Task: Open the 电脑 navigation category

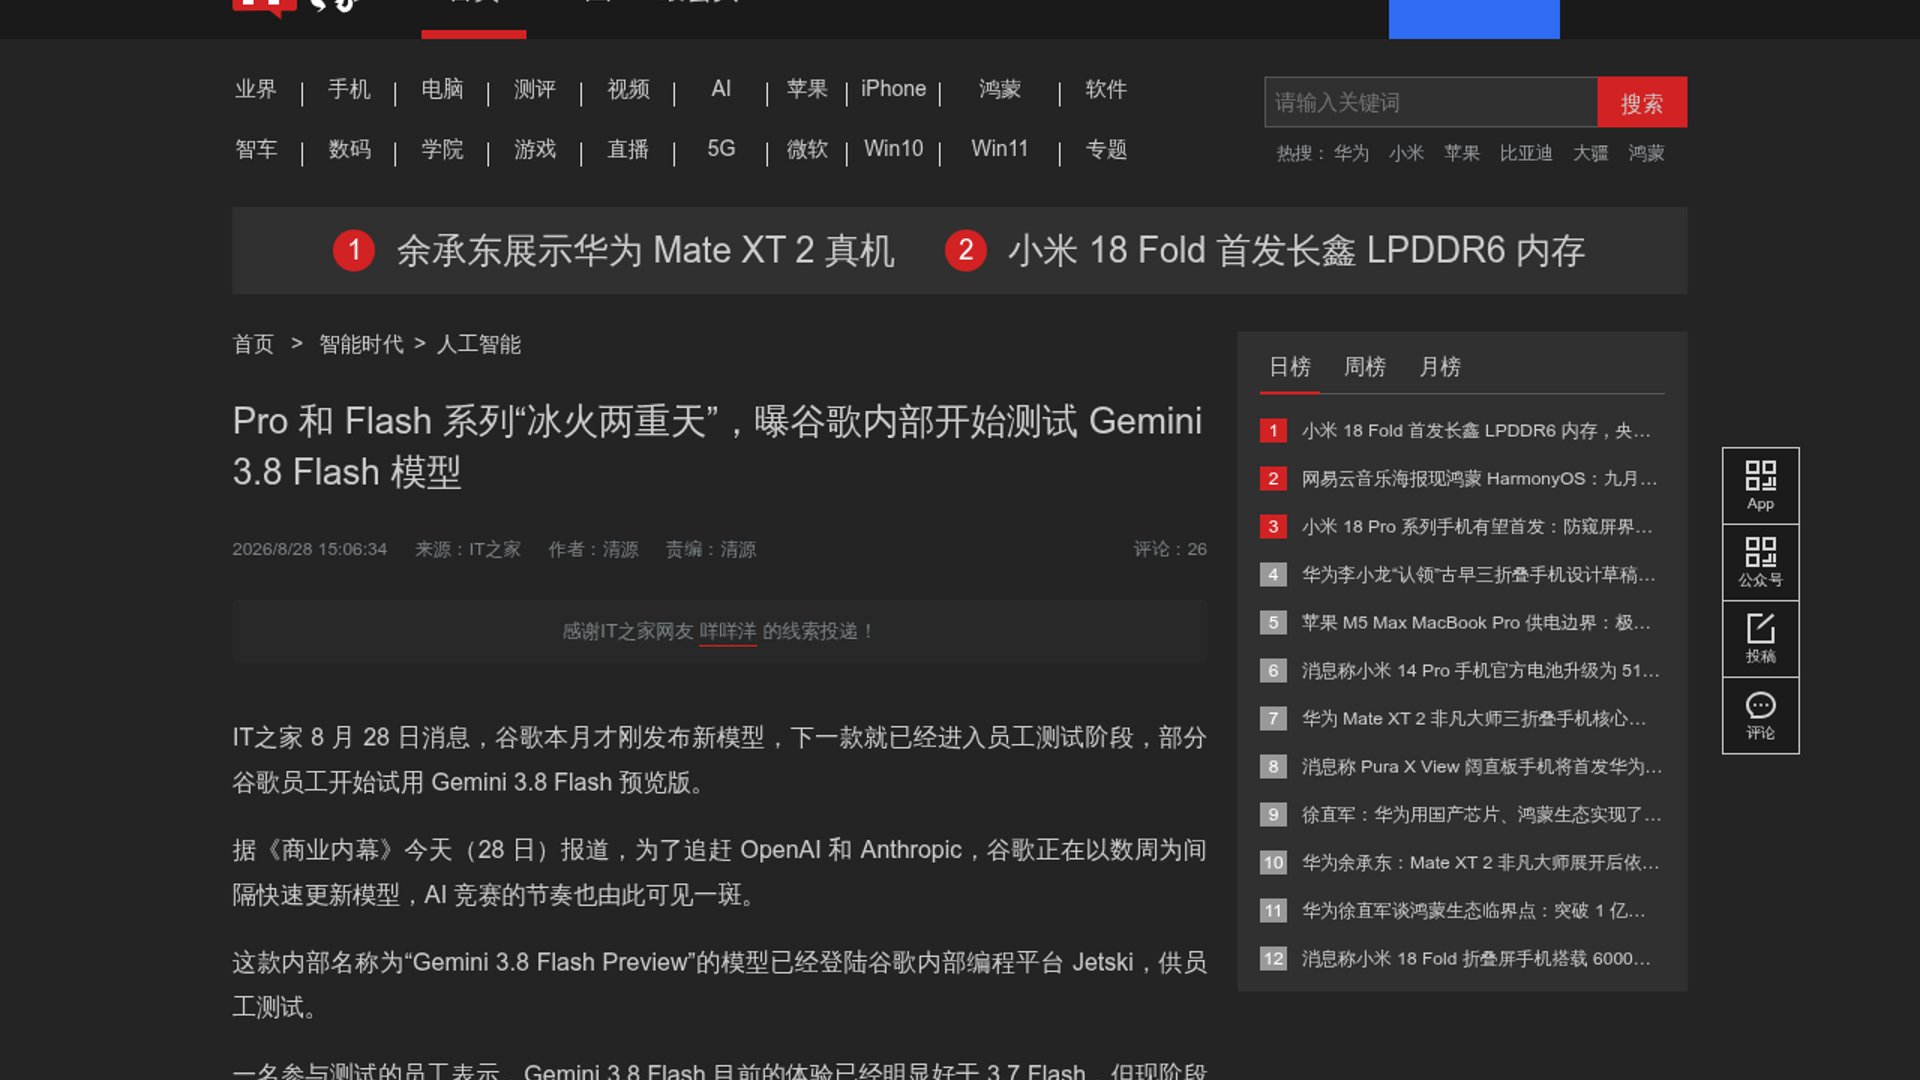Action: click(442, 89)
